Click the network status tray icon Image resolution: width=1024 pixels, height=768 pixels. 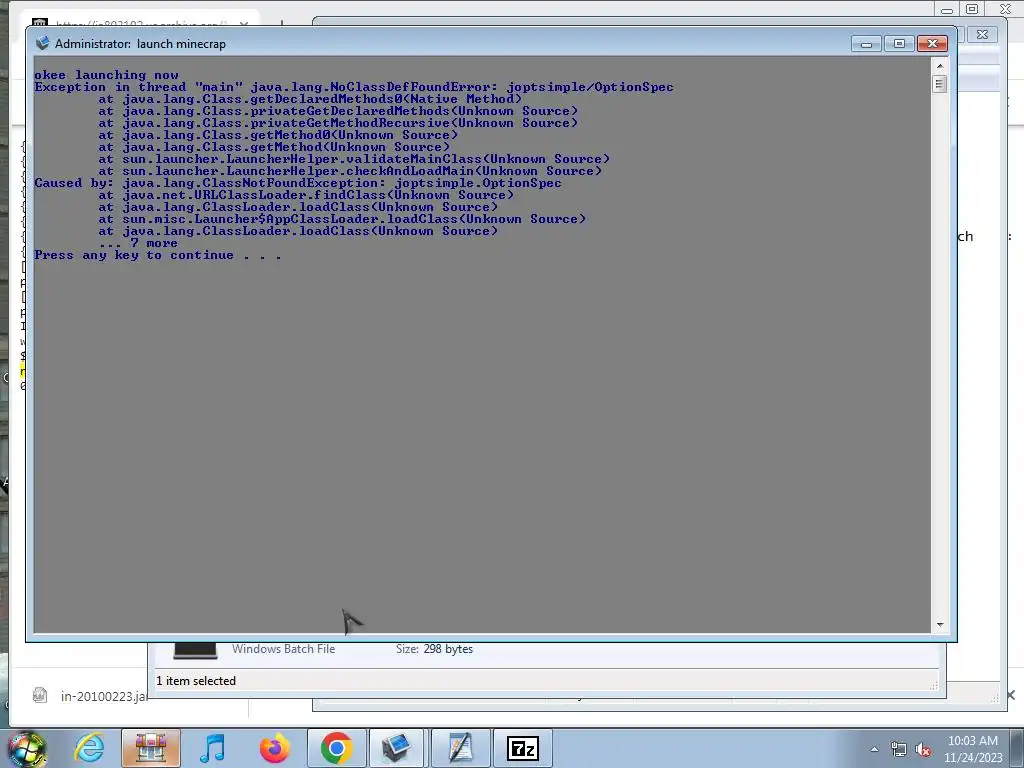(x=899, y=749)
